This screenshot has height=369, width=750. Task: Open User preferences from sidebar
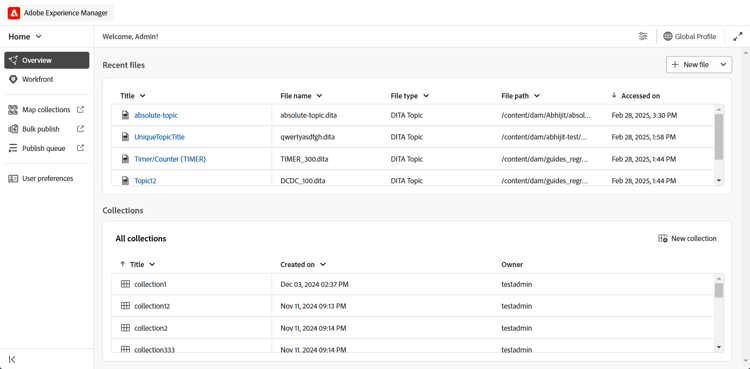click(47, 179)
